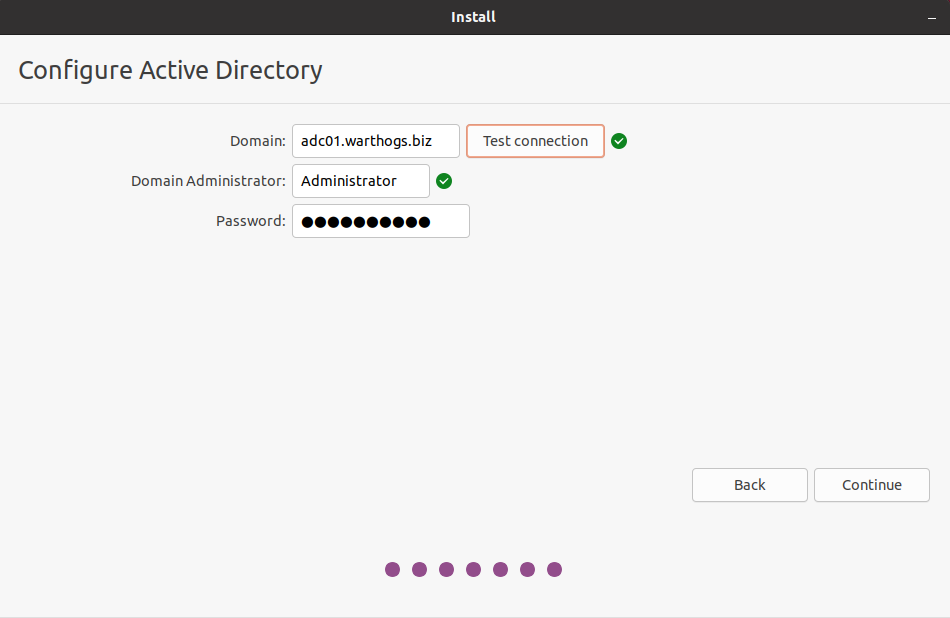Image resolution: width=950 pixels, height=618 pixels.
Task: Focus the Domain field containing adc01.warthogs.biz
Action: pyautogui.click(x=375, y=141)
